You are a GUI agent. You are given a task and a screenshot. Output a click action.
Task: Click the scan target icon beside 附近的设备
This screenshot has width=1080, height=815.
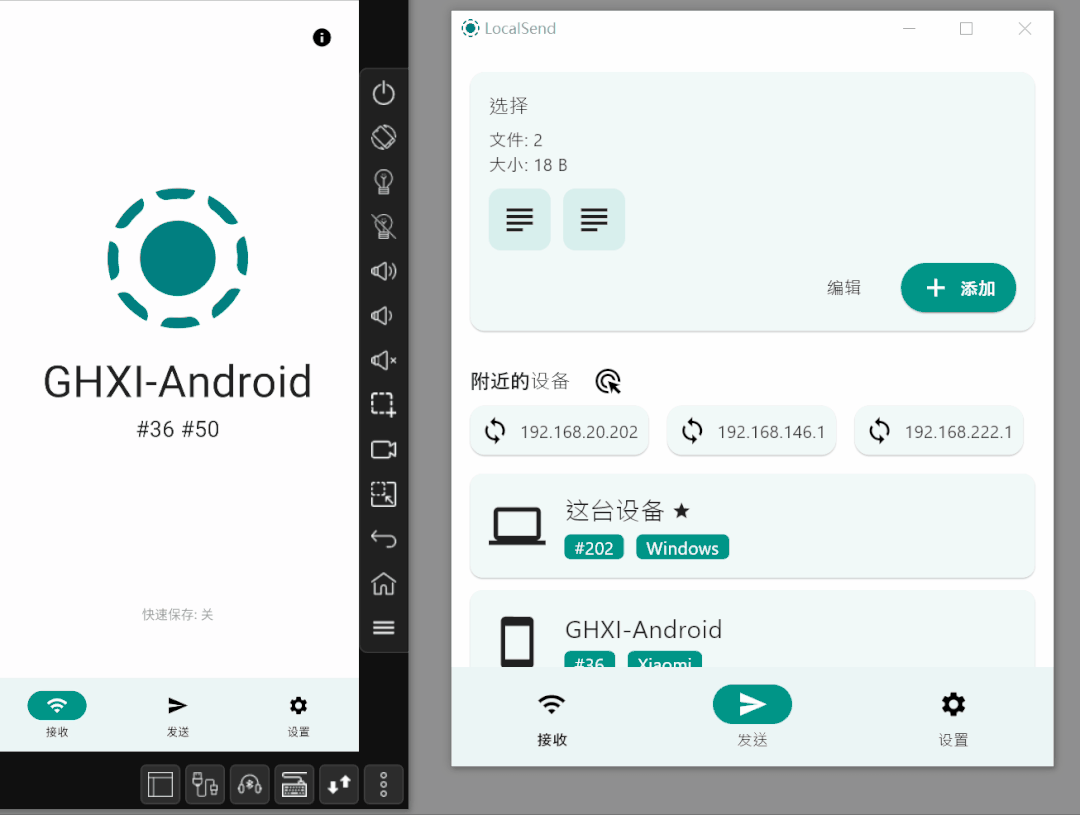point(608,382)
